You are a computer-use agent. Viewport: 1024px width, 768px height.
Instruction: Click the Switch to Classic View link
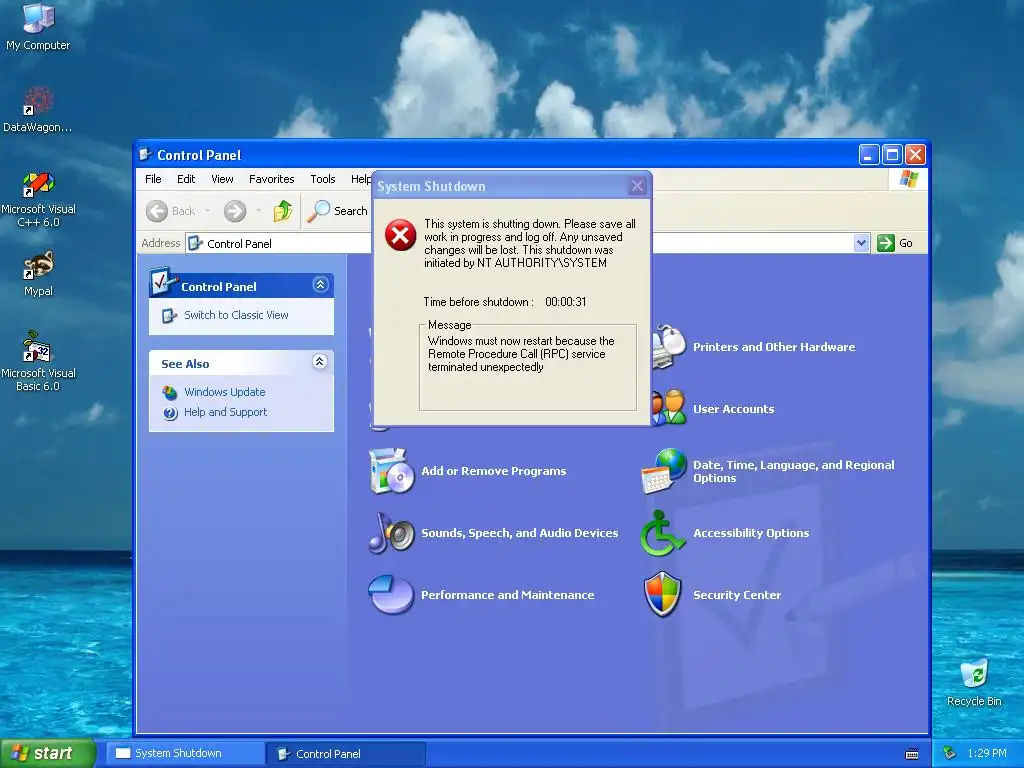pos(236,315)
